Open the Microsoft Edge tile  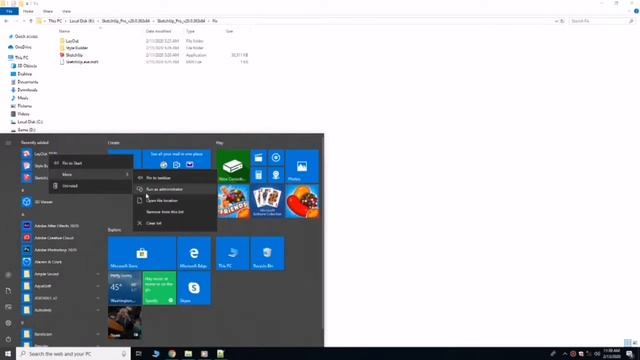point(194,253)
